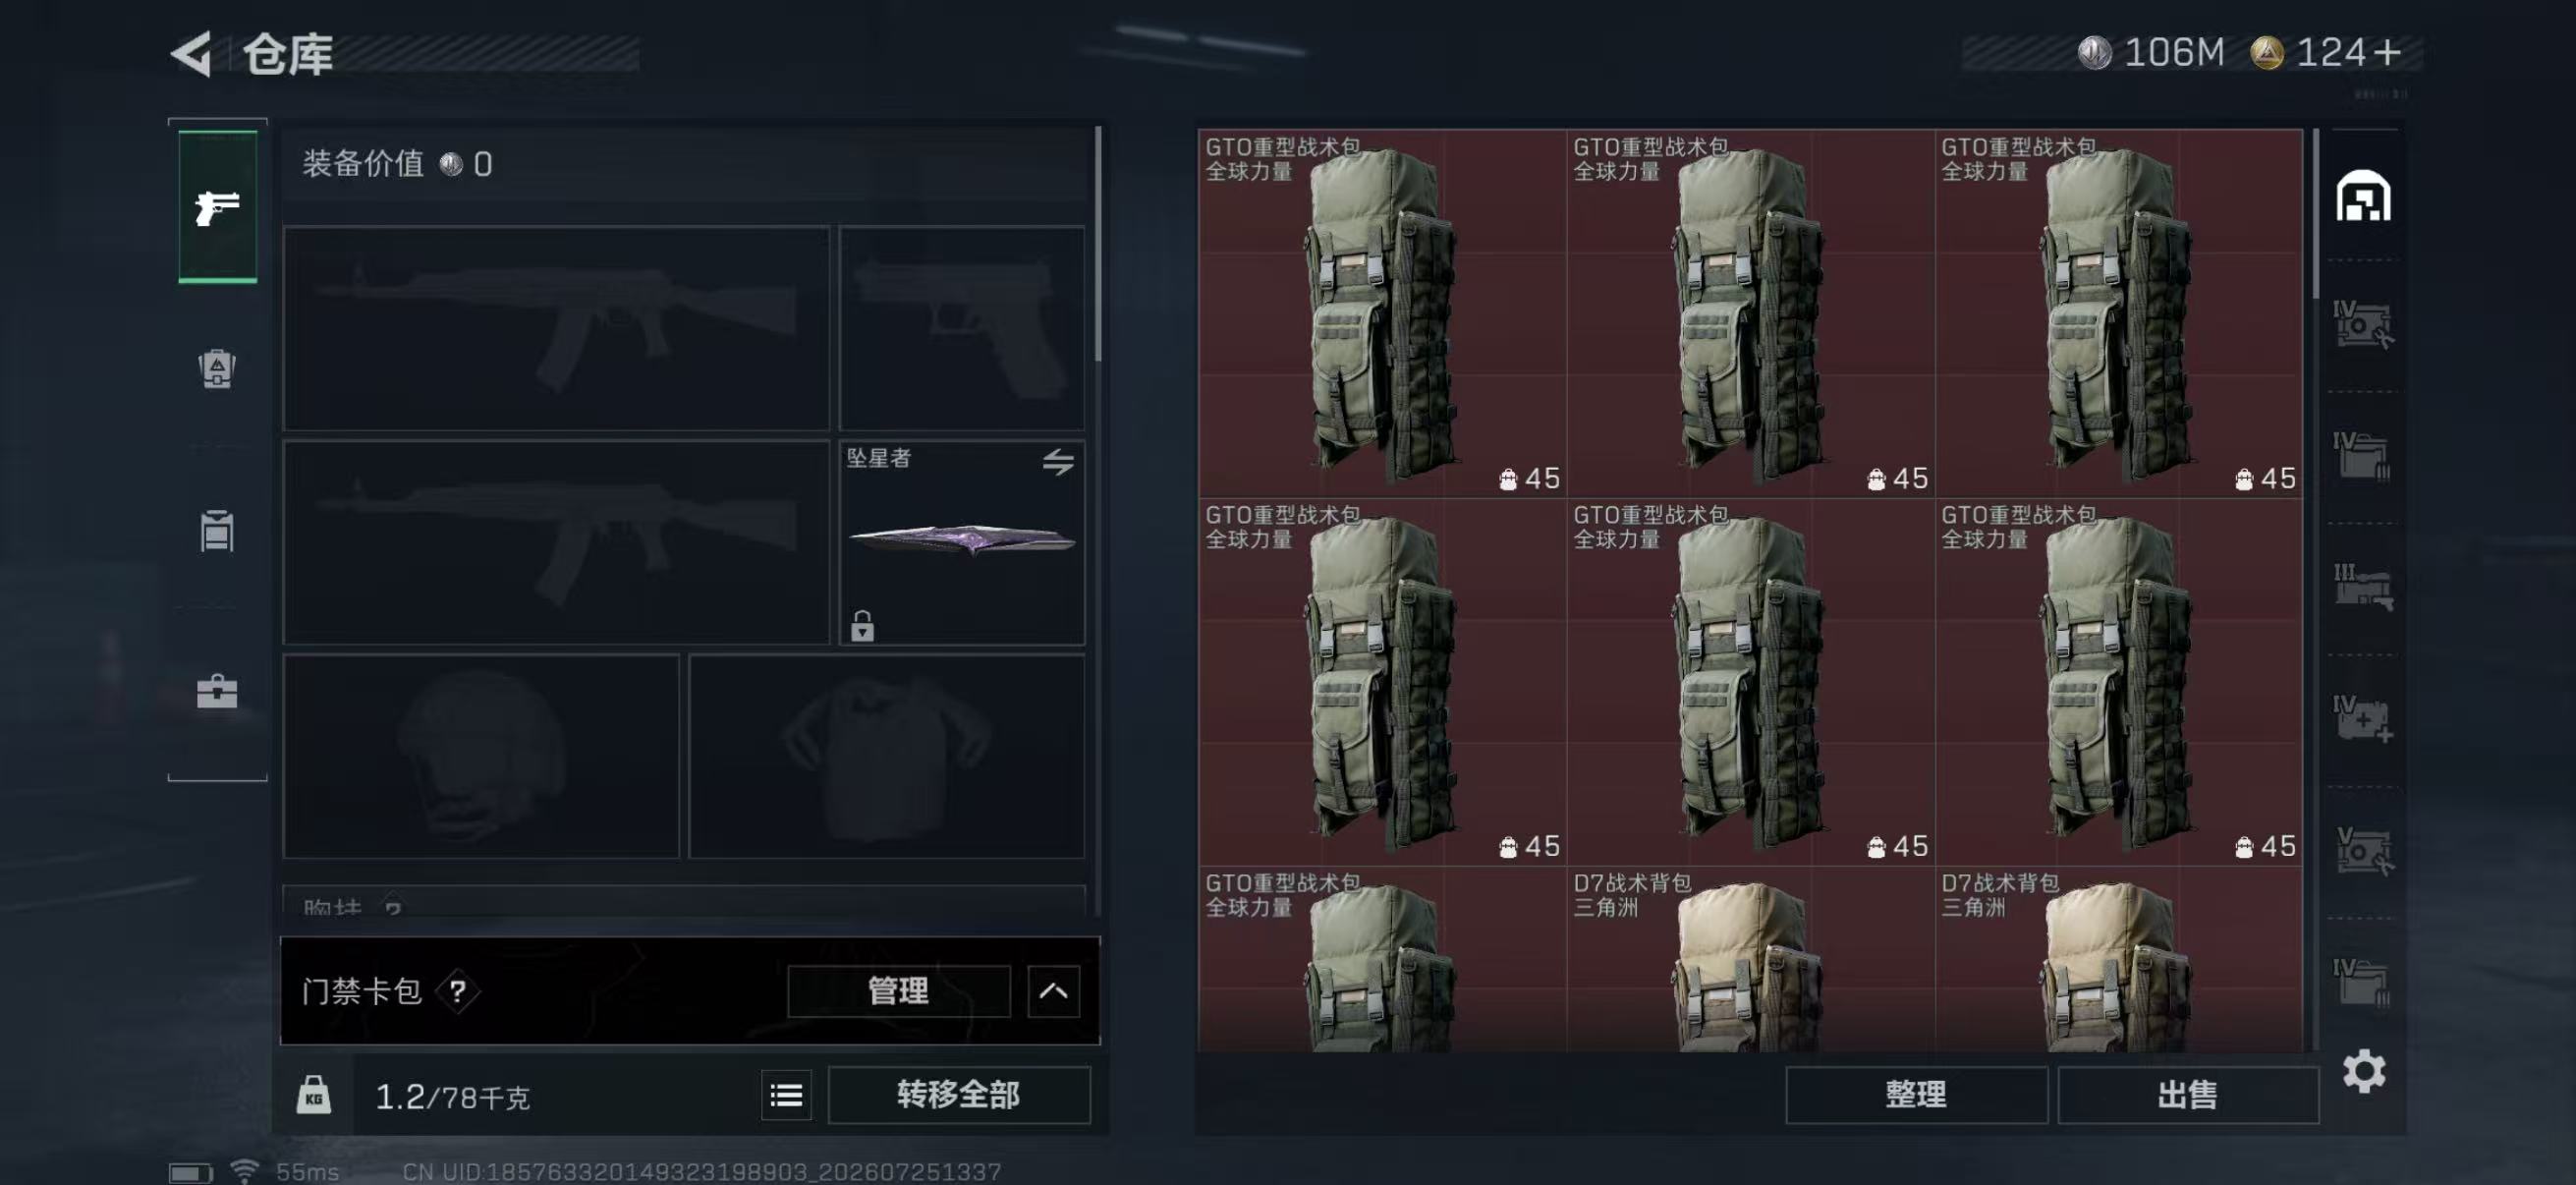Click the 管理 button for the keycard pack

[x=898, y=991]
